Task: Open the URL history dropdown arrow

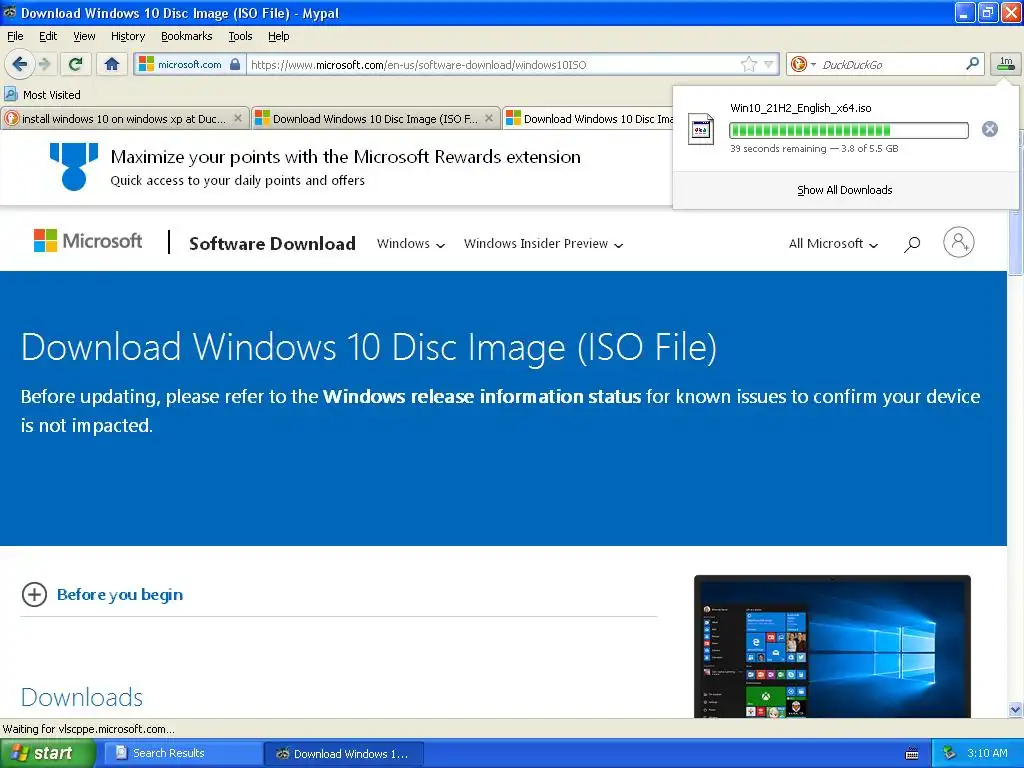Action: point(769,64)
